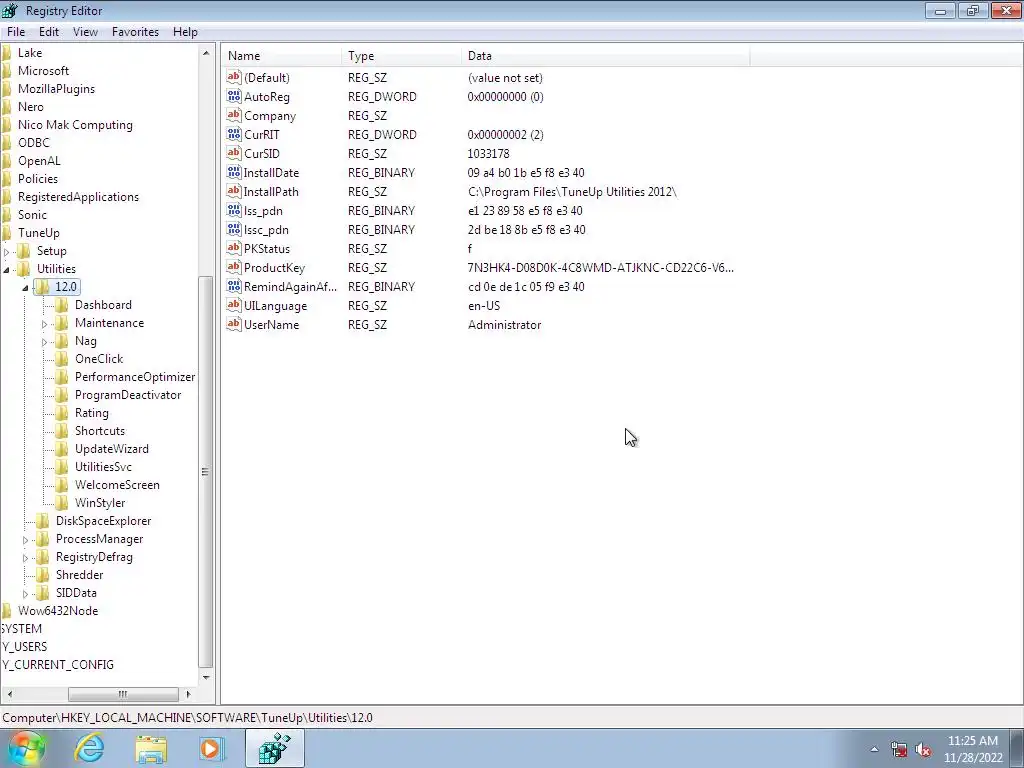
Task: Sort values by the Type column
Action: 402,56
